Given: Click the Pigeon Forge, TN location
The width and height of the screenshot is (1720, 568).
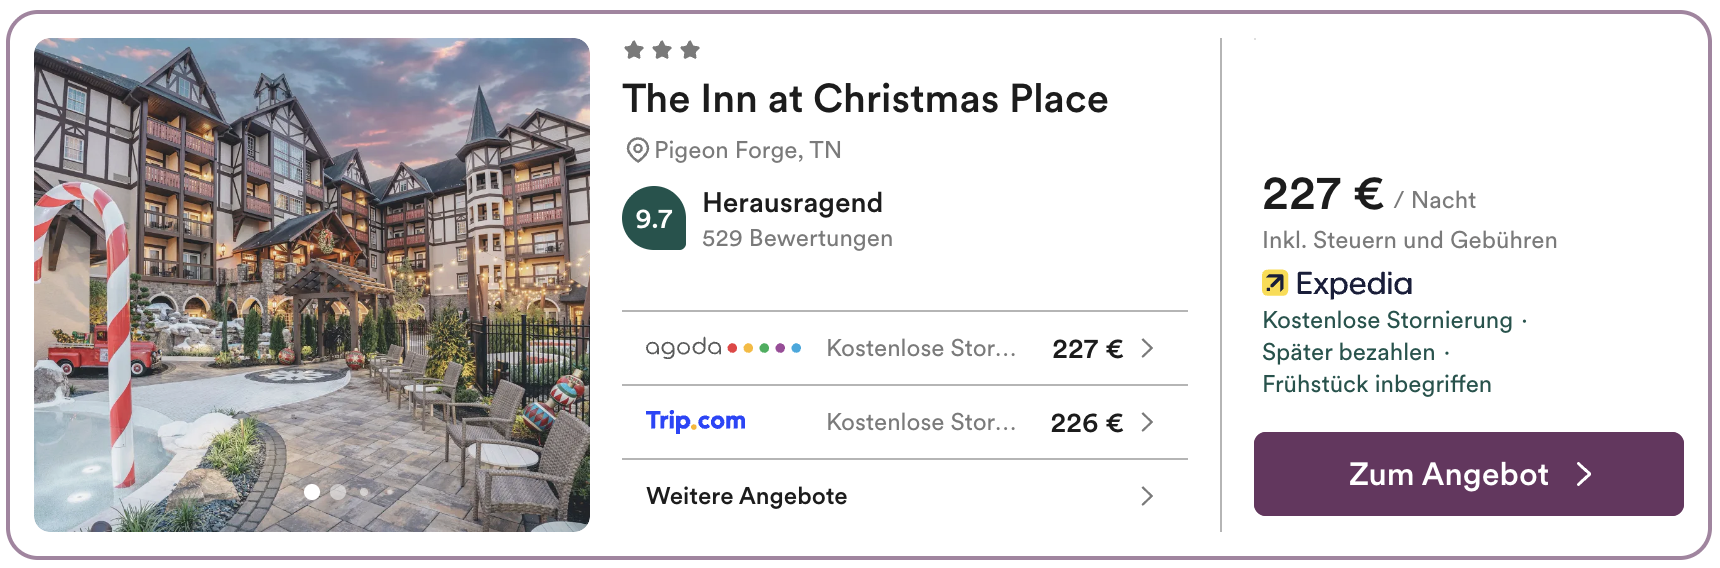Looking at the screenshot, I should tap(747, 151).
